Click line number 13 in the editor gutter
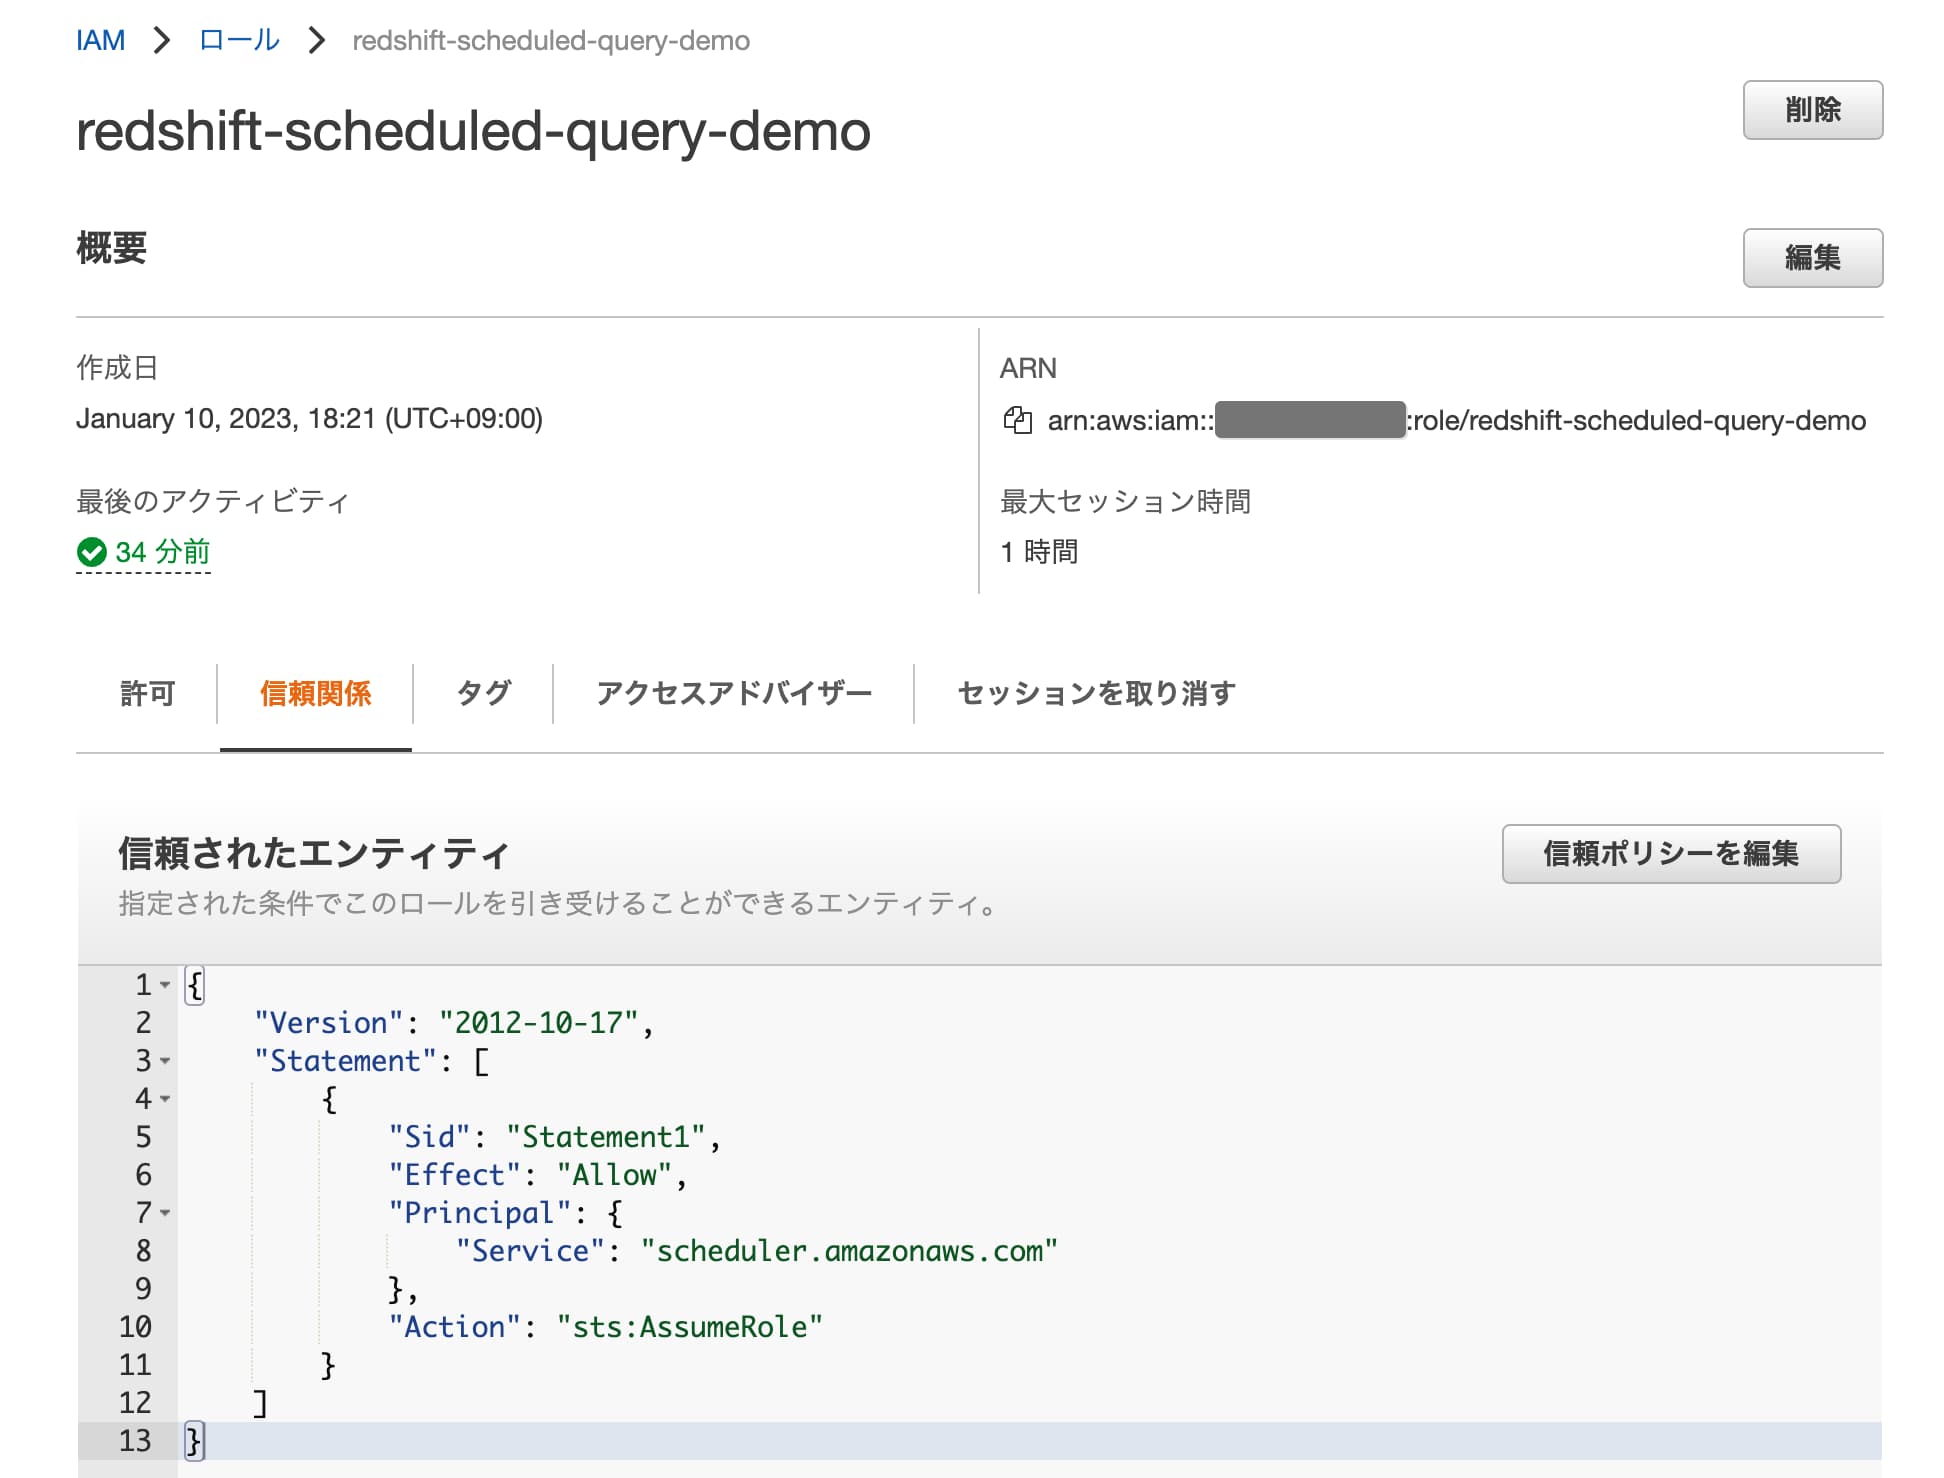This screenshot has width=1944, height=1478. [x=135, y=1441]
